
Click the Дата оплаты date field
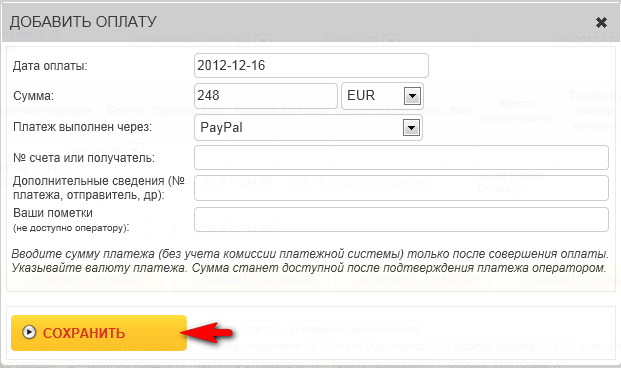pos(311,65)
